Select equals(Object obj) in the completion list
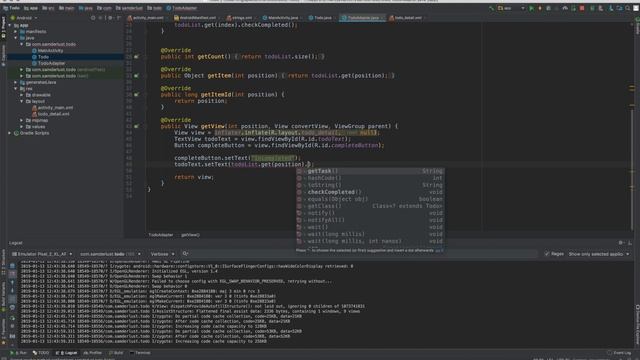This screenshot has height=360, width=640. click(370, 199)
